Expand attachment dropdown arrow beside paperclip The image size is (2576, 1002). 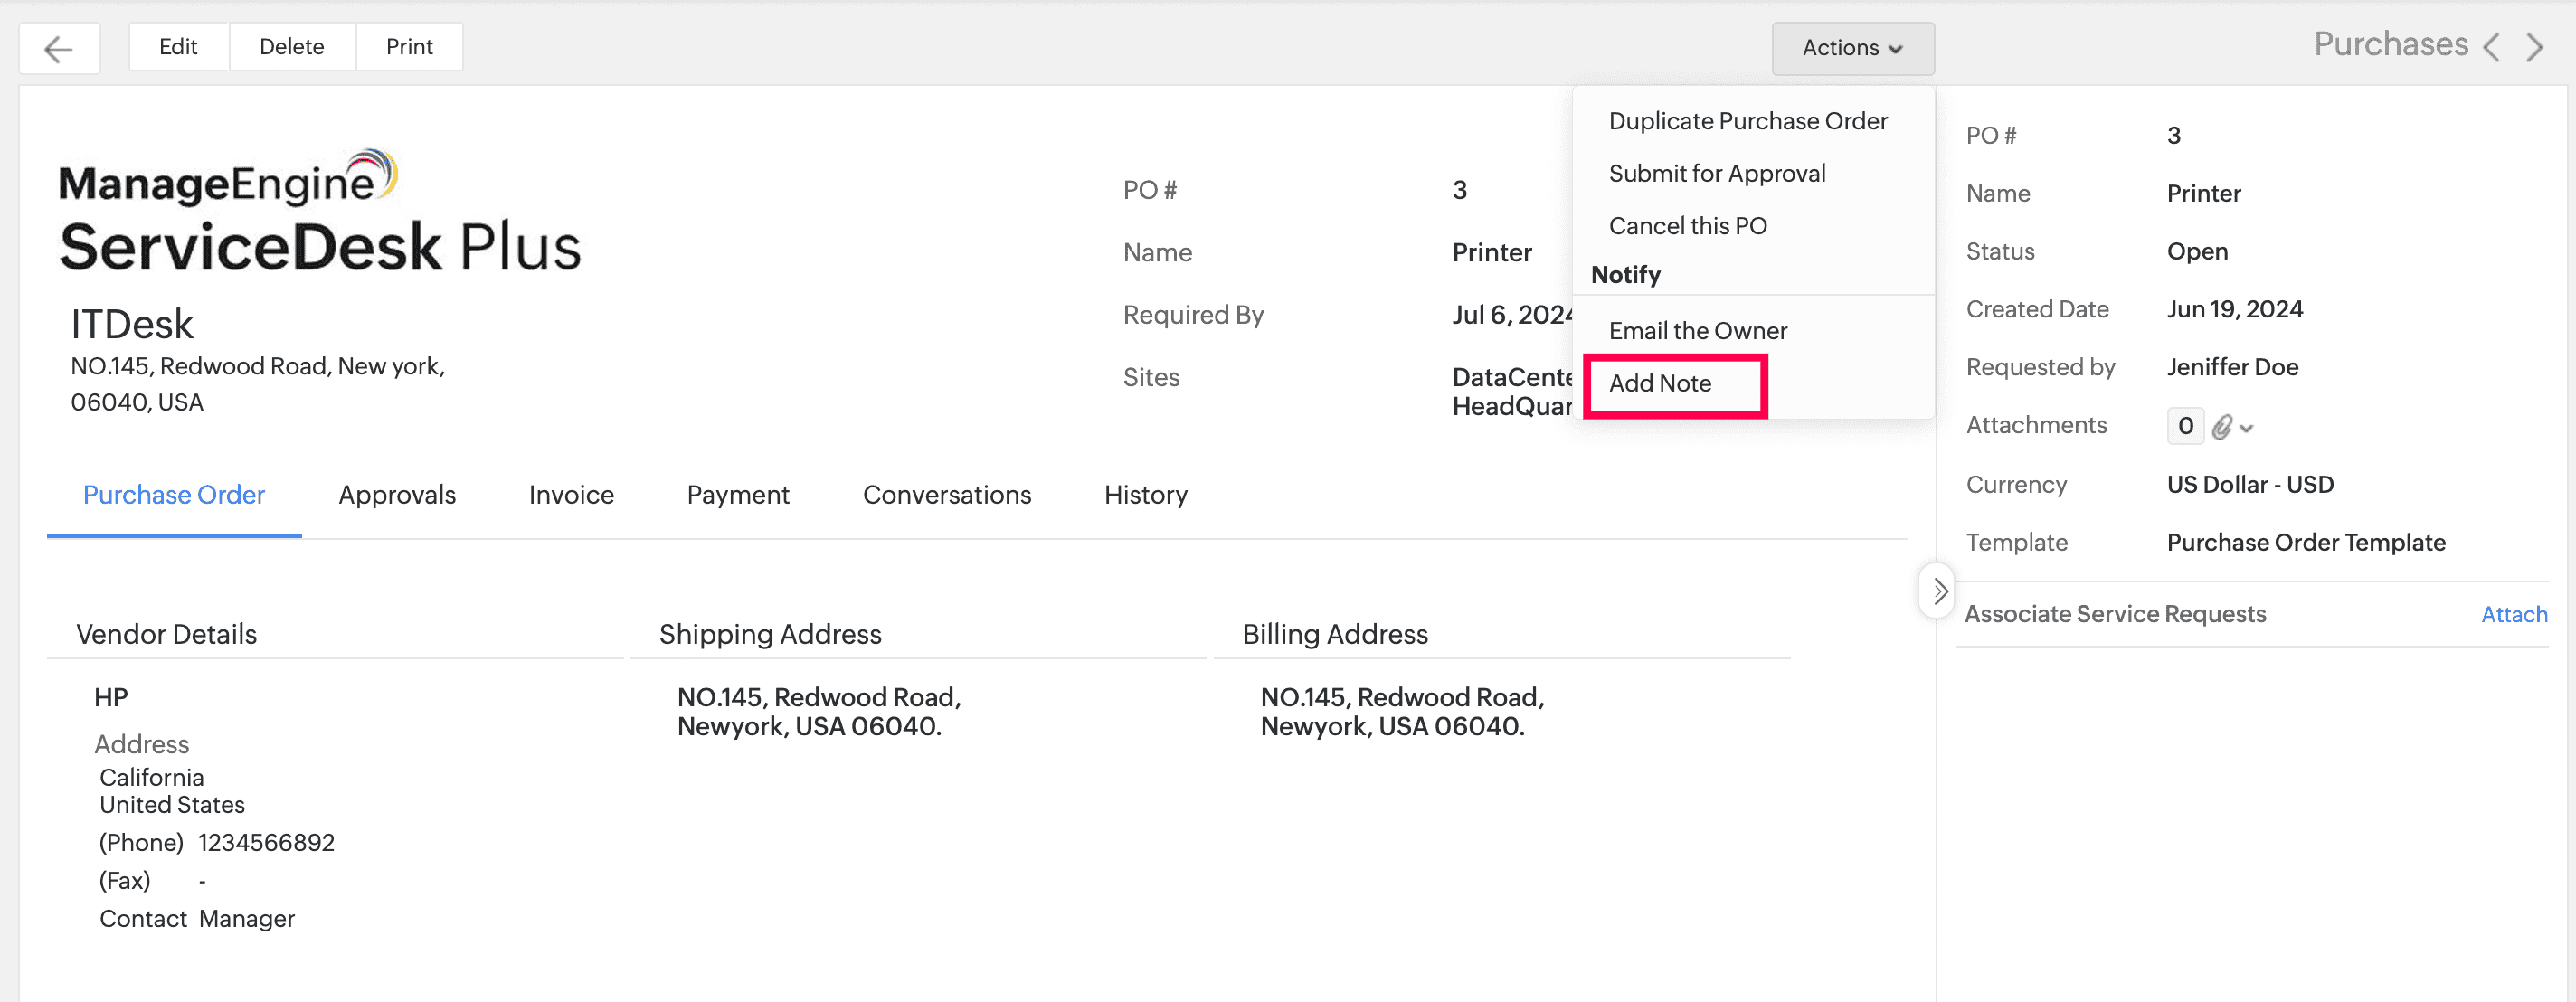point(2247,428)
